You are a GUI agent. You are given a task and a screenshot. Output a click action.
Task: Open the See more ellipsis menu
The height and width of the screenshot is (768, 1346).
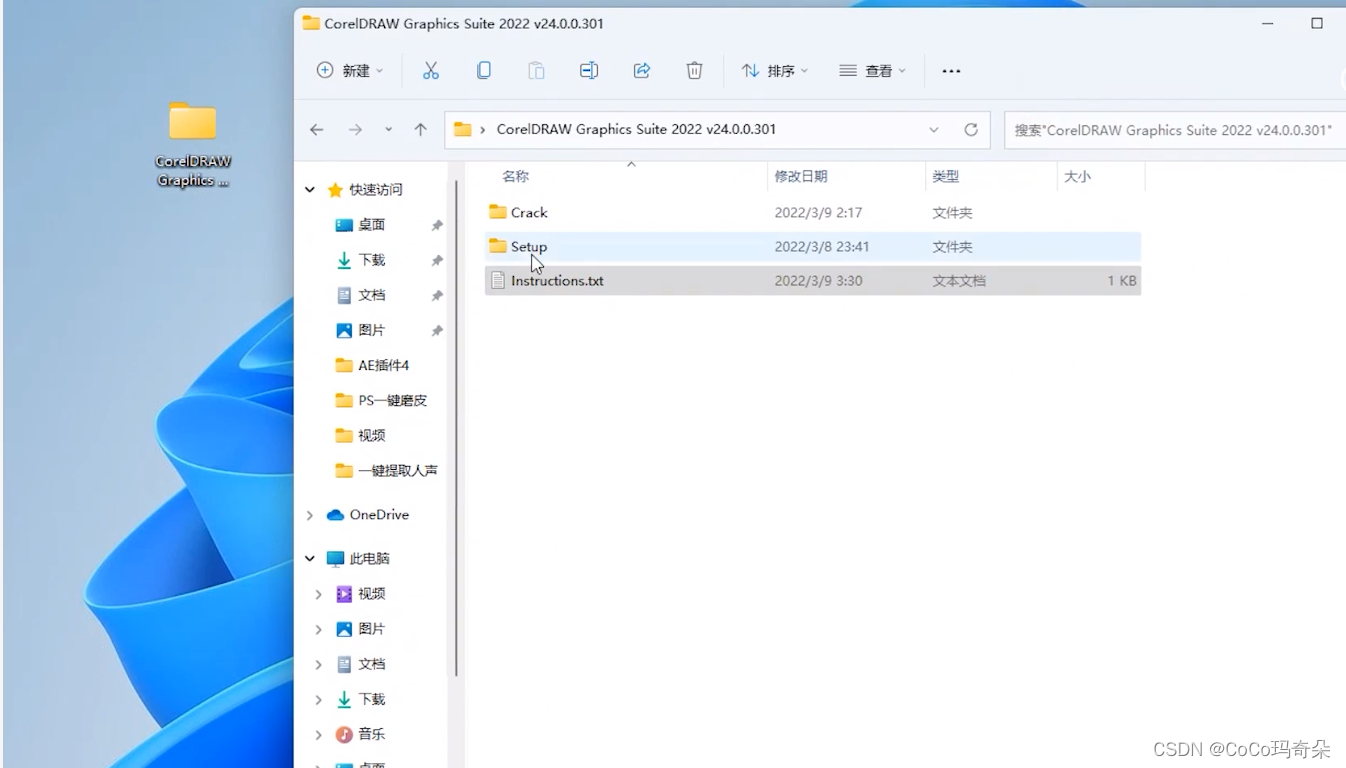click(951, 71)
